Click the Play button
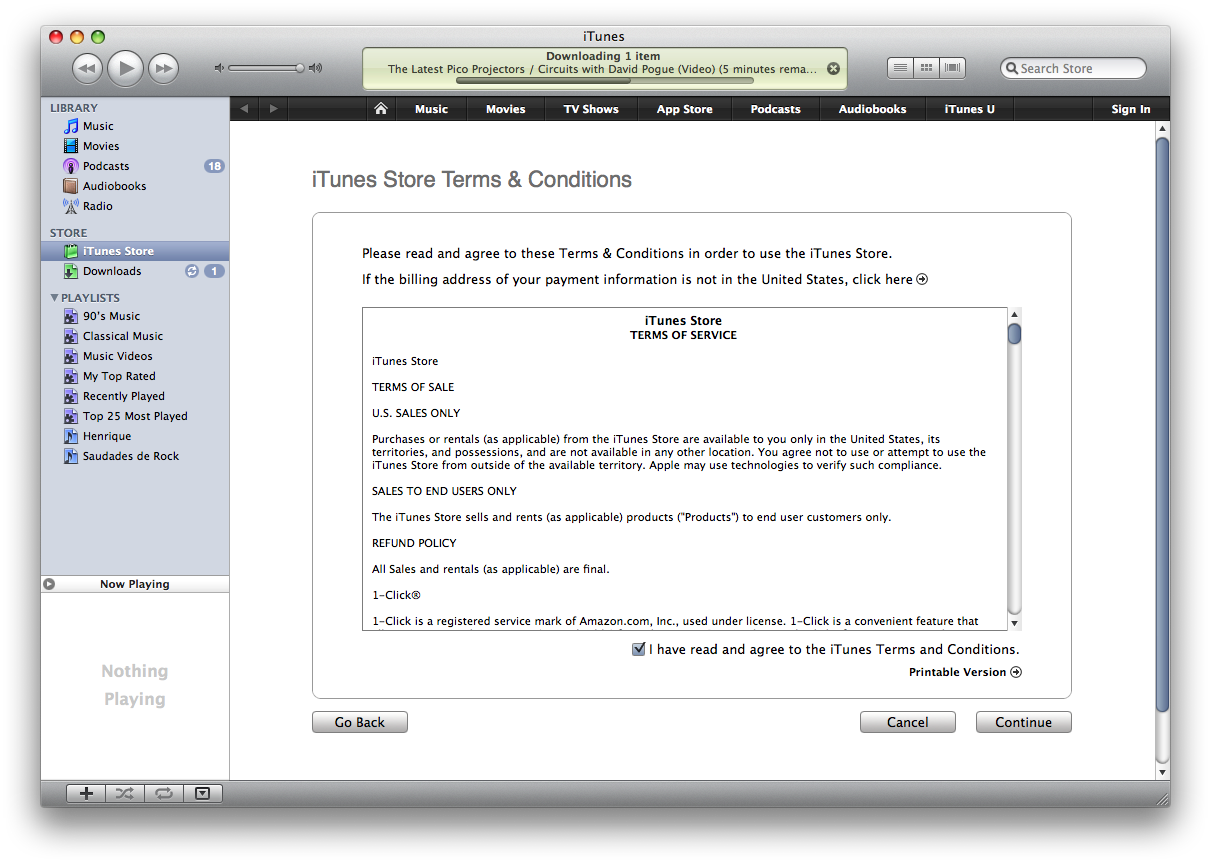 click(126, 68)
